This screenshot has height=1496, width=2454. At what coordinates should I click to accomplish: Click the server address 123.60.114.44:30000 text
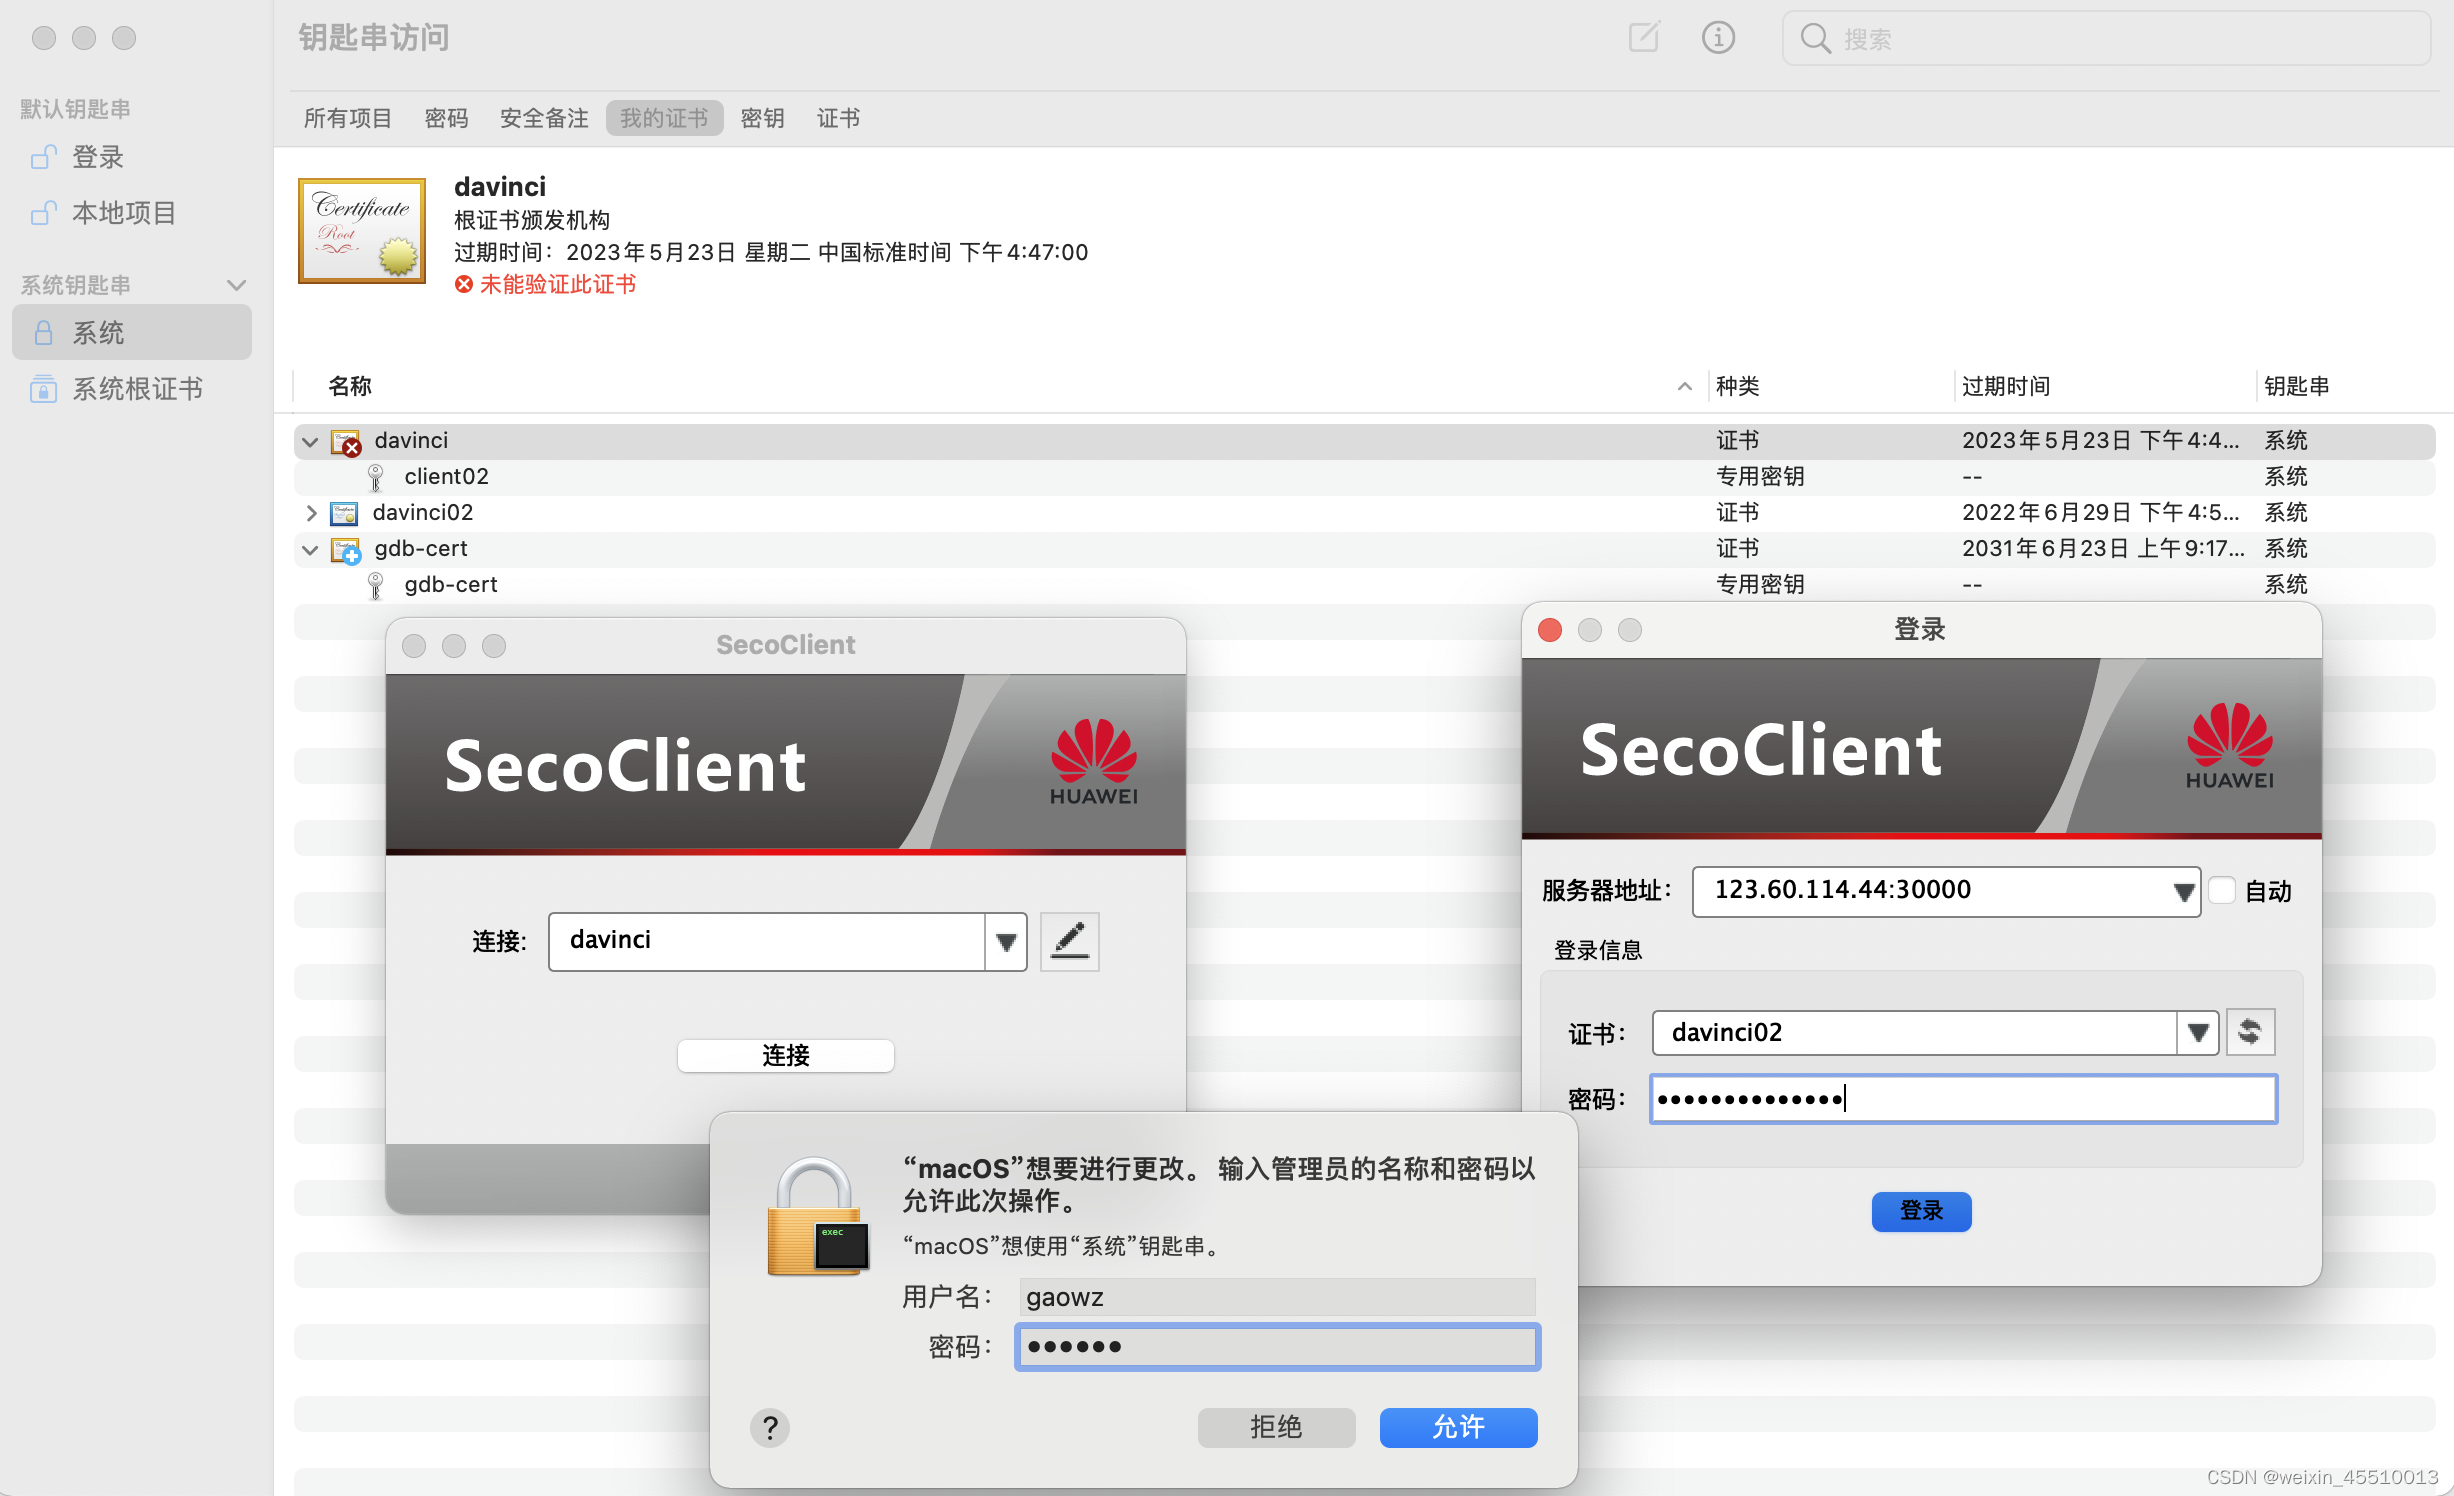(1843, 890)
